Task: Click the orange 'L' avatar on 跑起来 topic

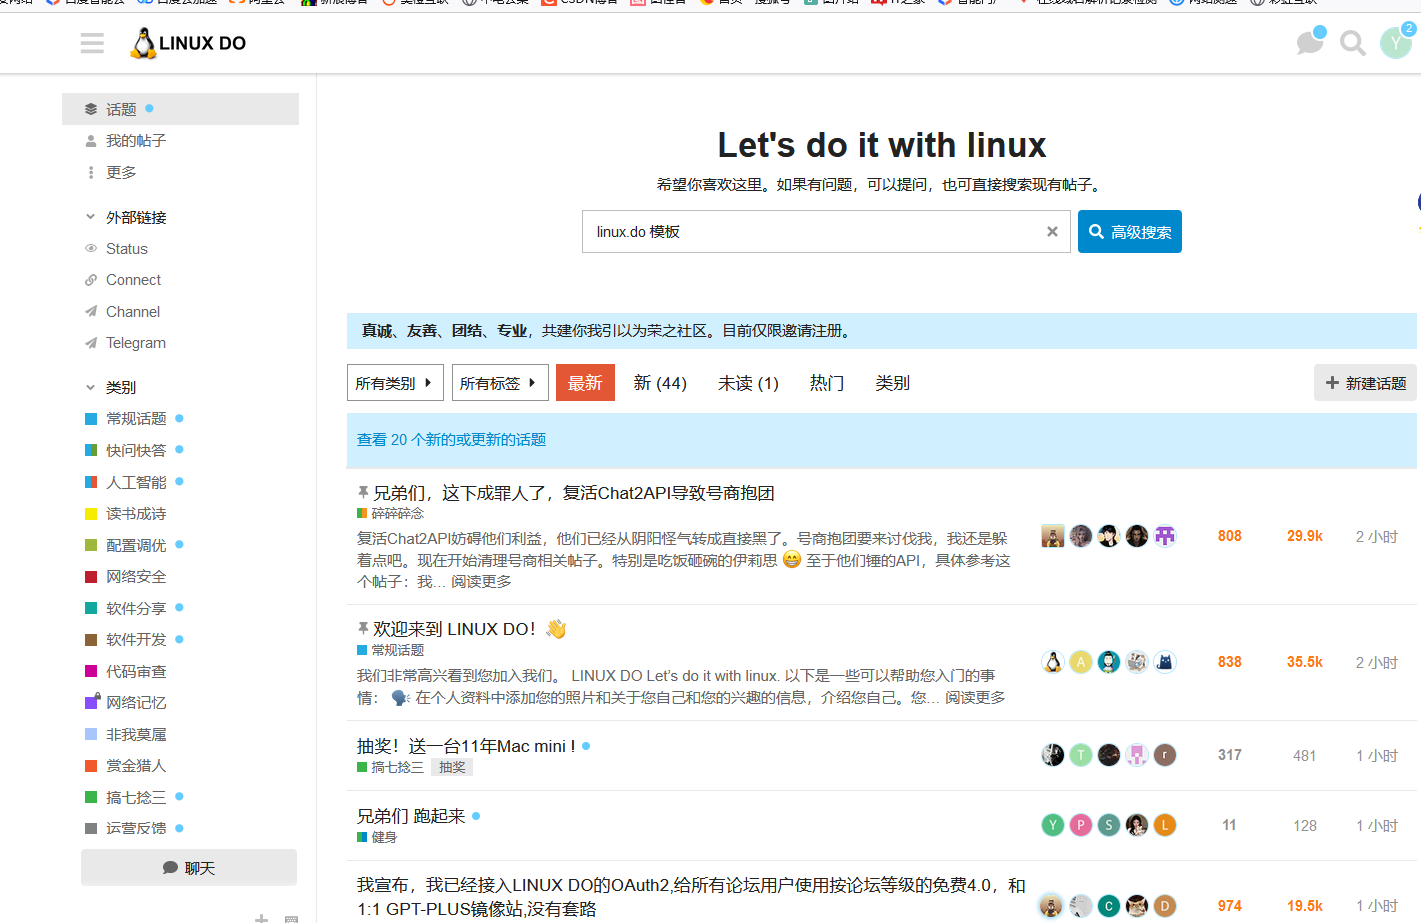Action: (x=1165, y=825)
